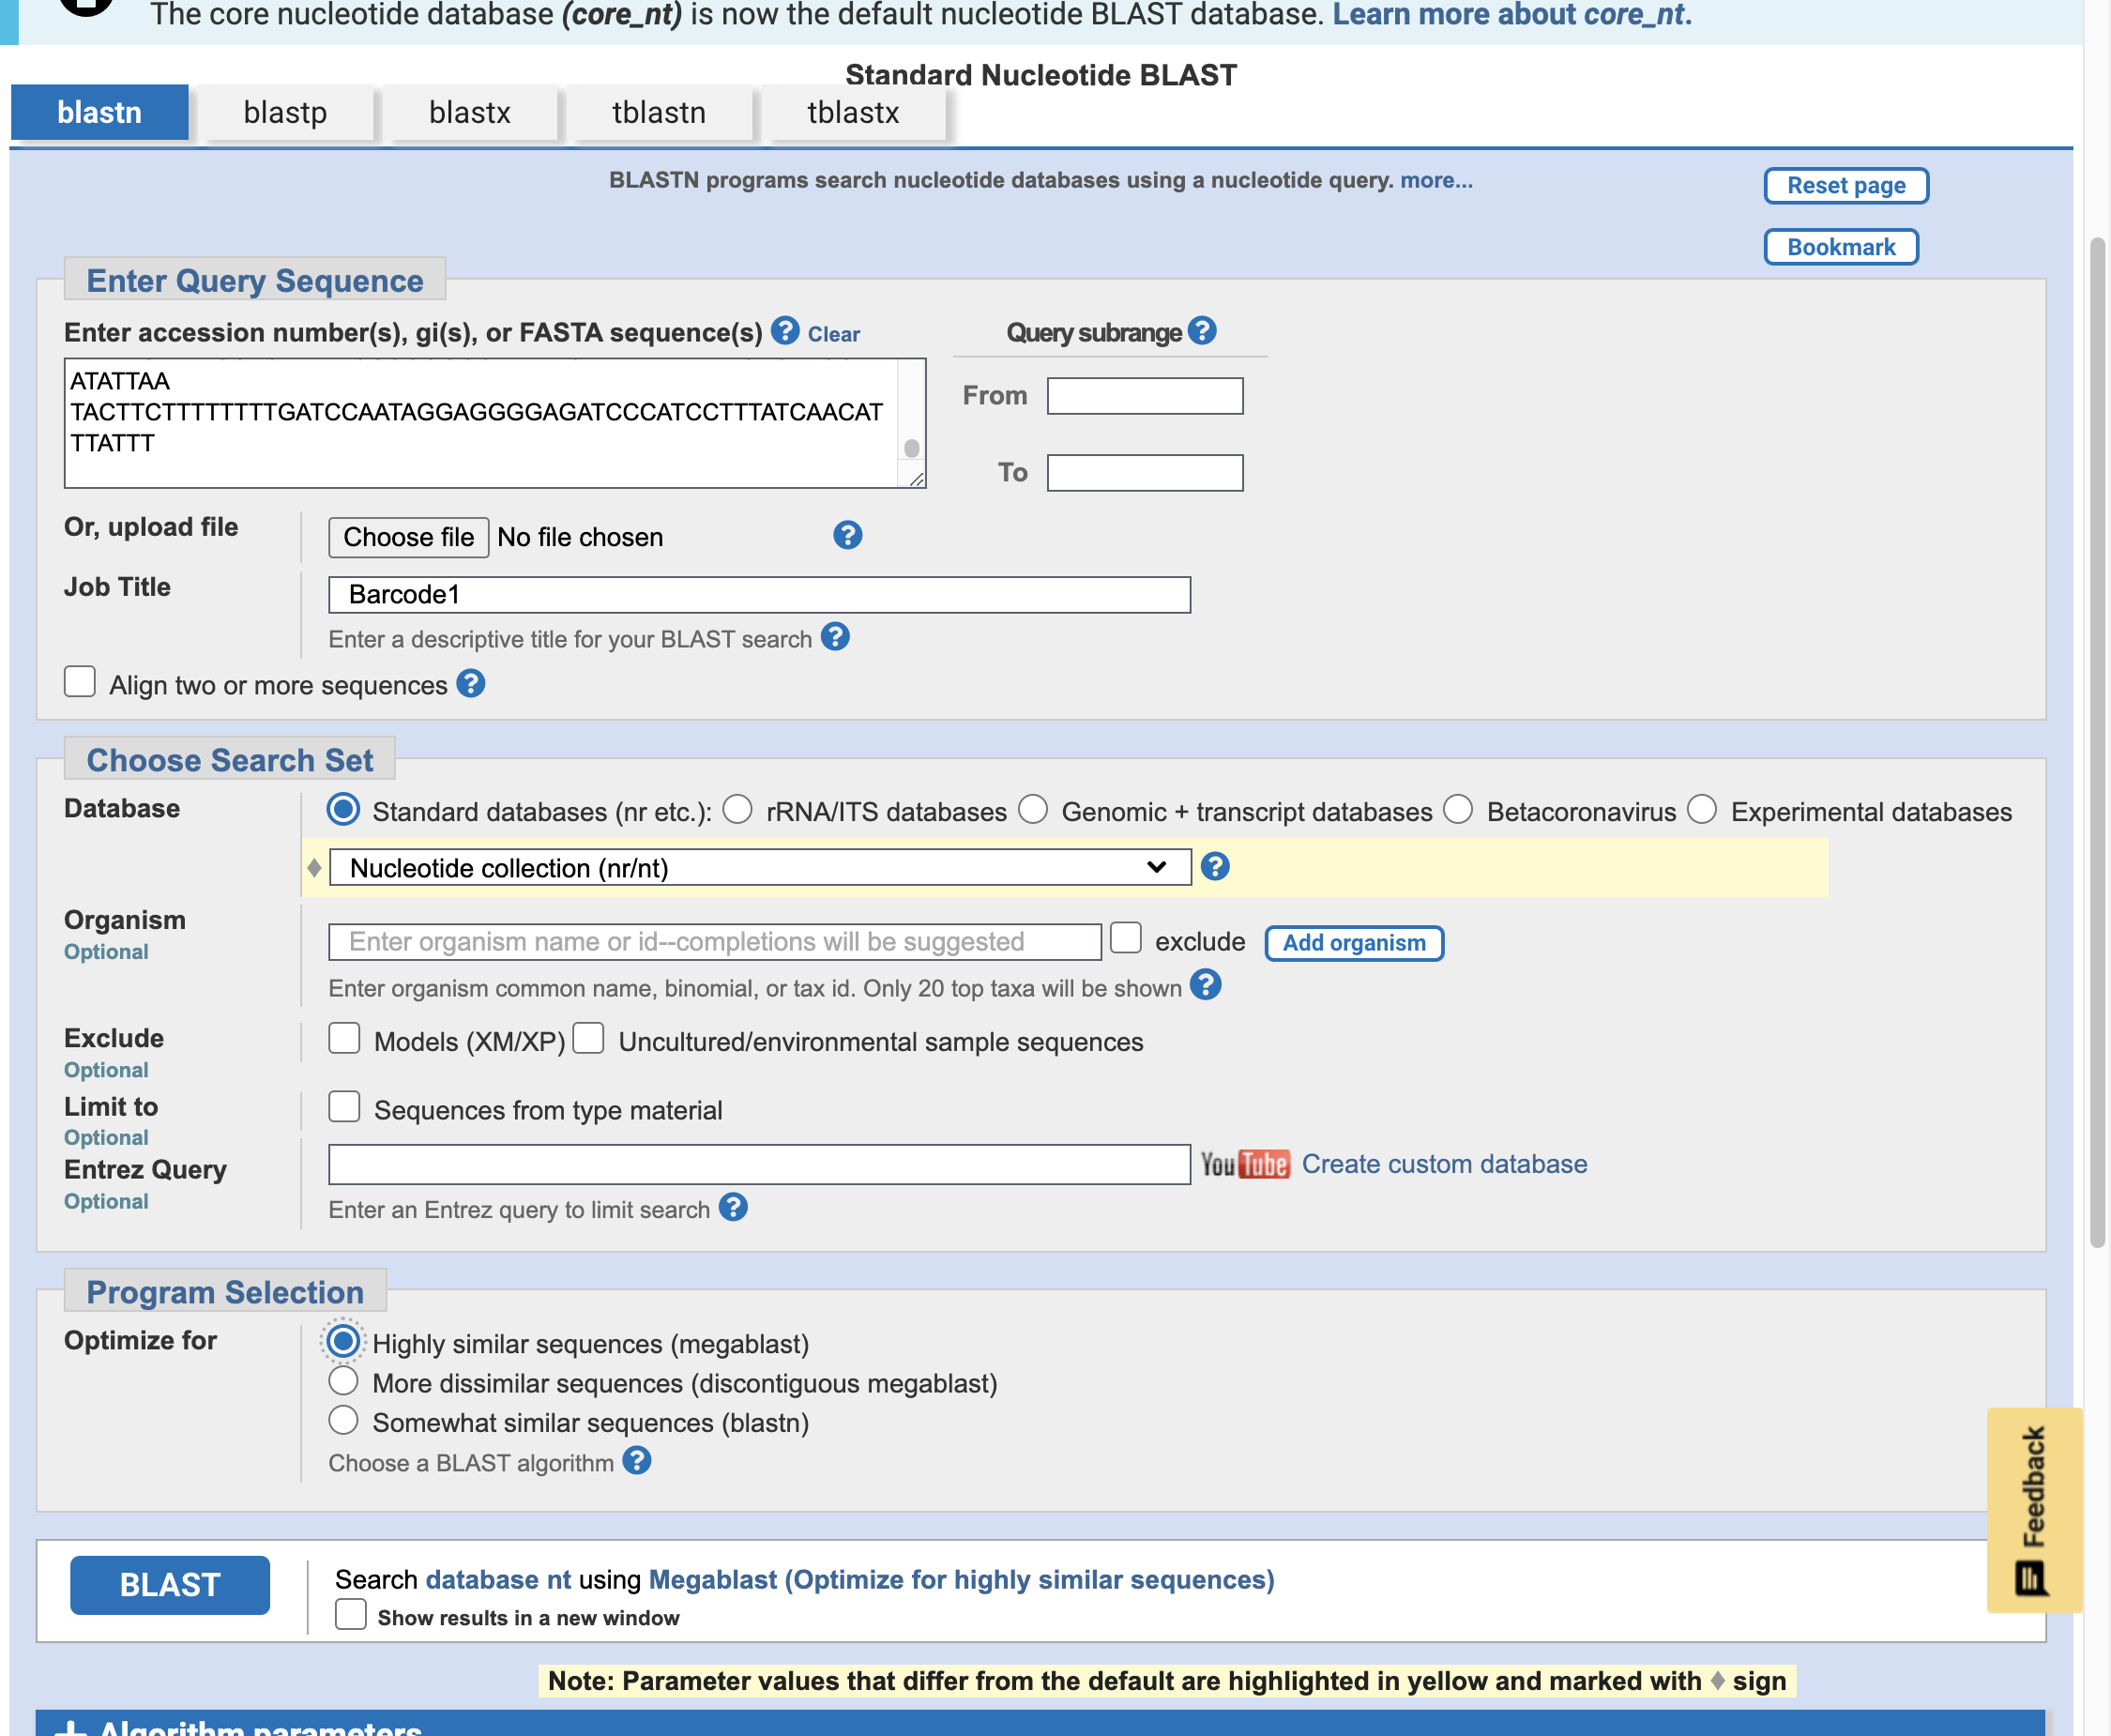Open the Feedback side tab
This screenshot has width=2111, height=1736.
click(x=2034, y=1510)
